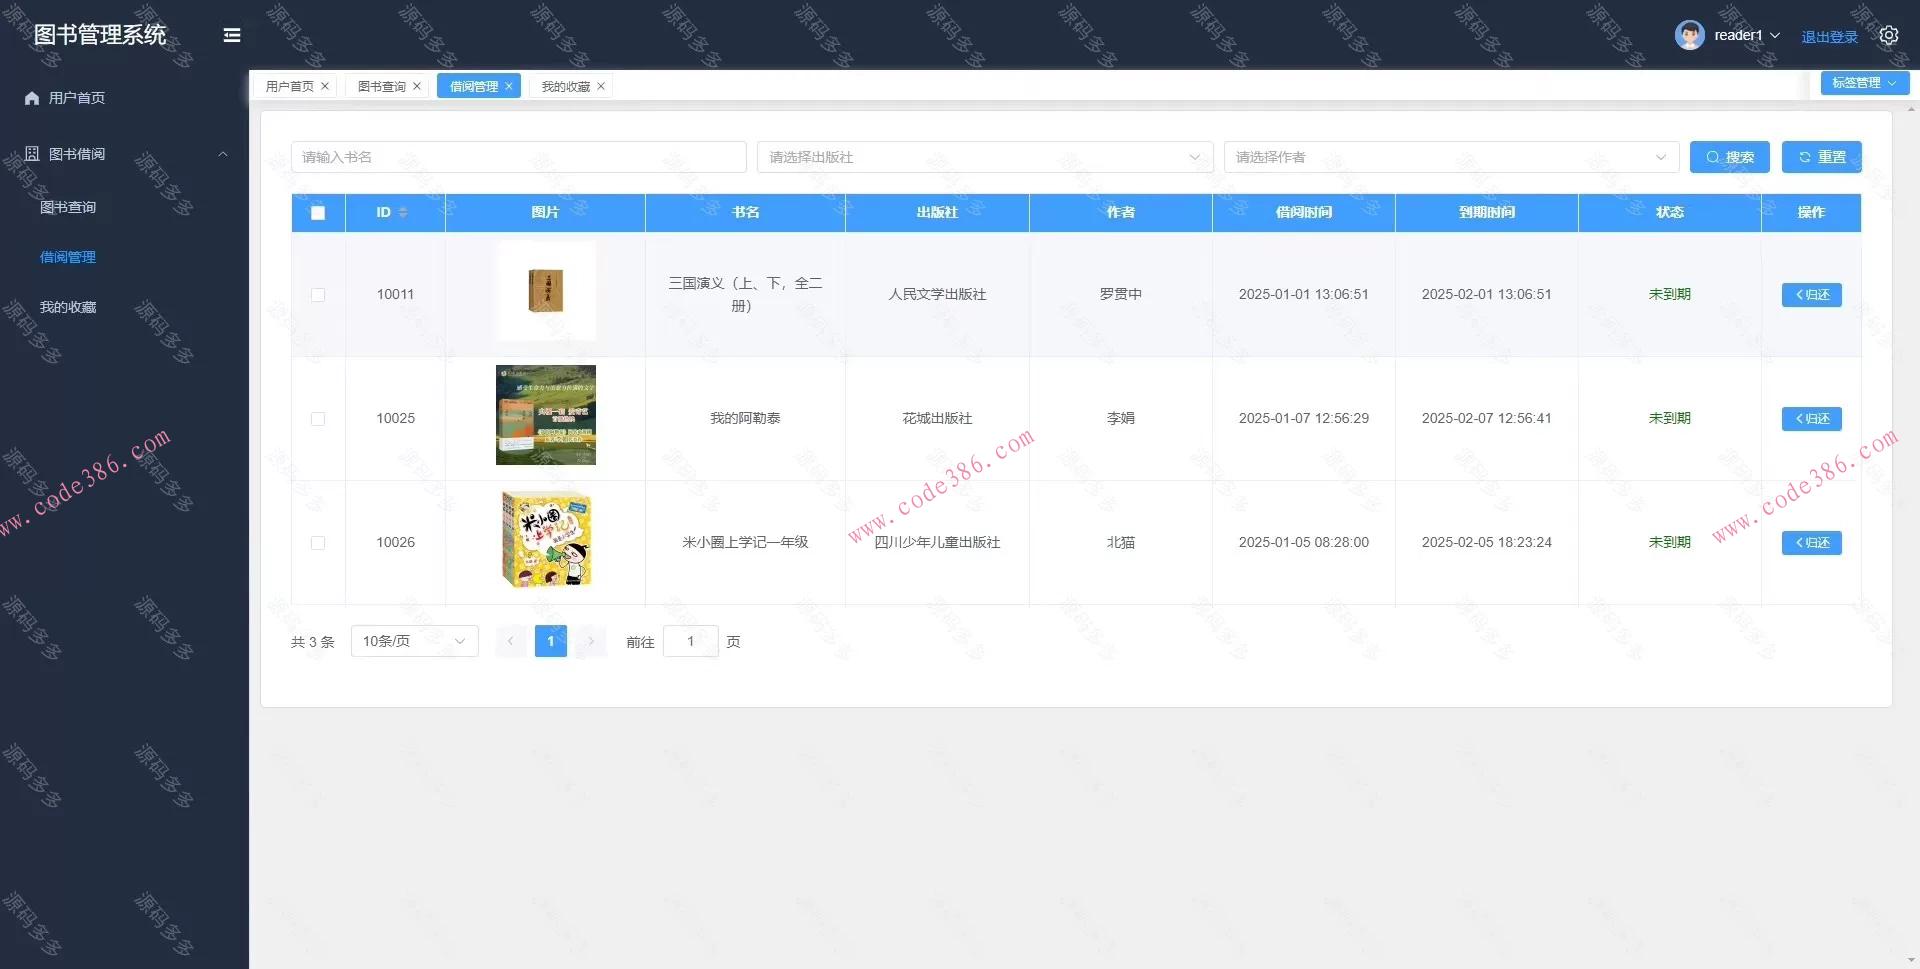Image resolution: width=1920 pixels, height=969 pixels.
Task: Click the hamburger menu collapse icon
Action: 232,35
